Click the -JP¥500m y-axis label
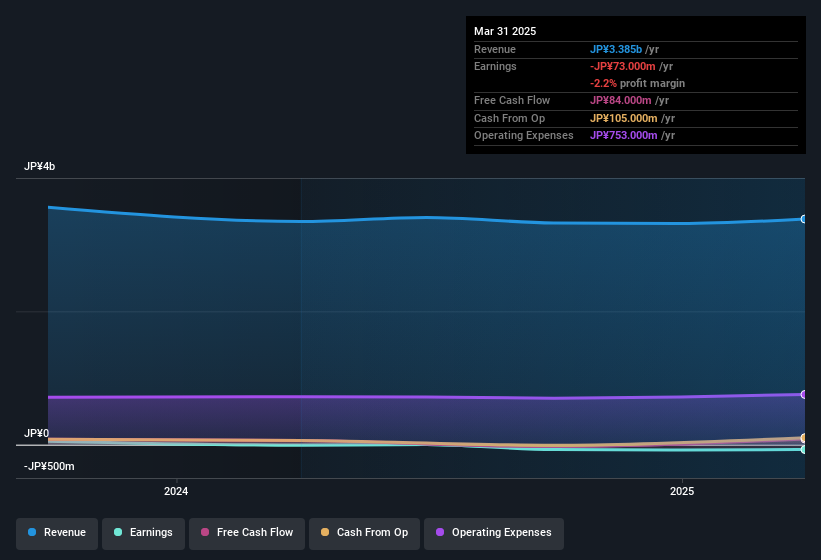 pyautogui.click(x=49, y=466)
